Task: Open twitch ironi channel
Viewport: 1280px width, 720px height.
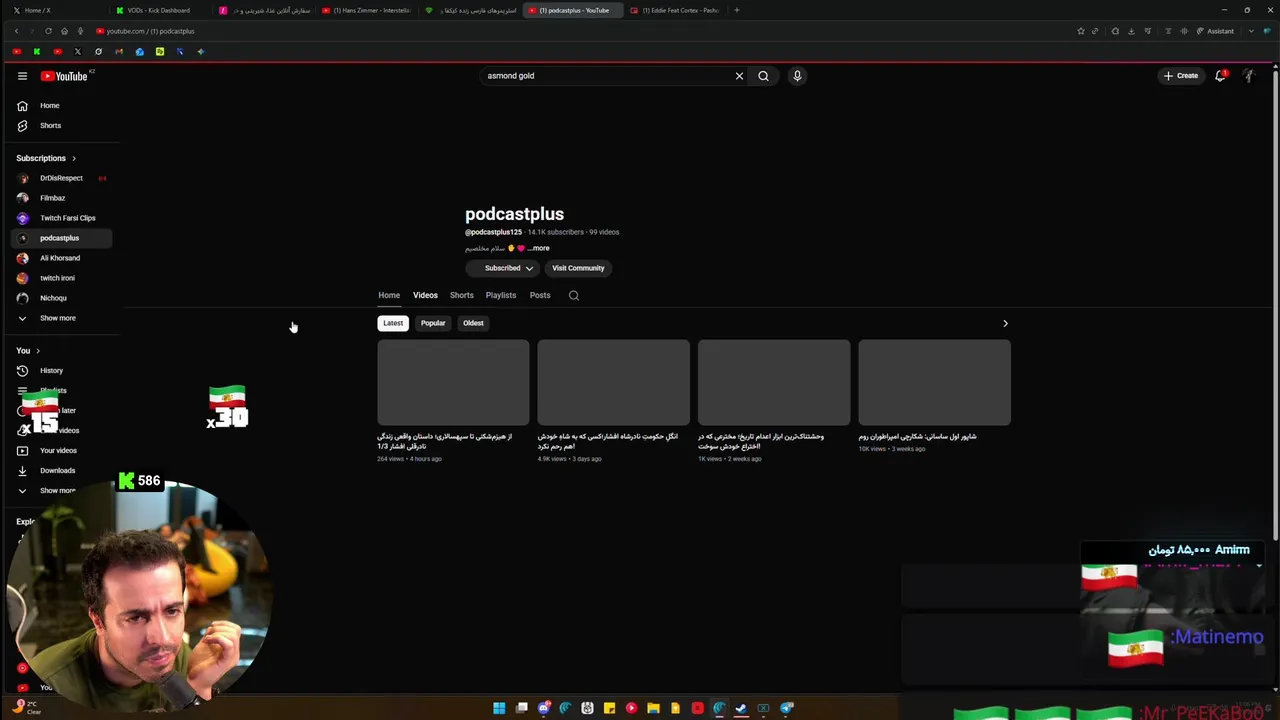Action: pos(61,278)
